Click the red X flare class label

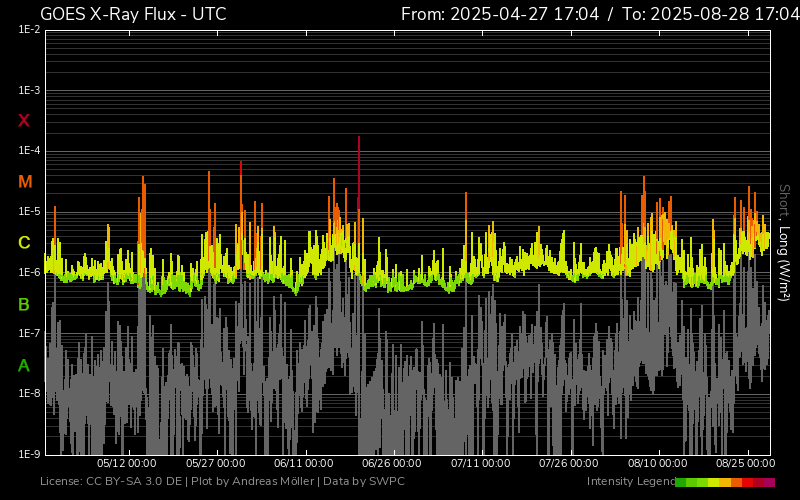pos(24,121)
